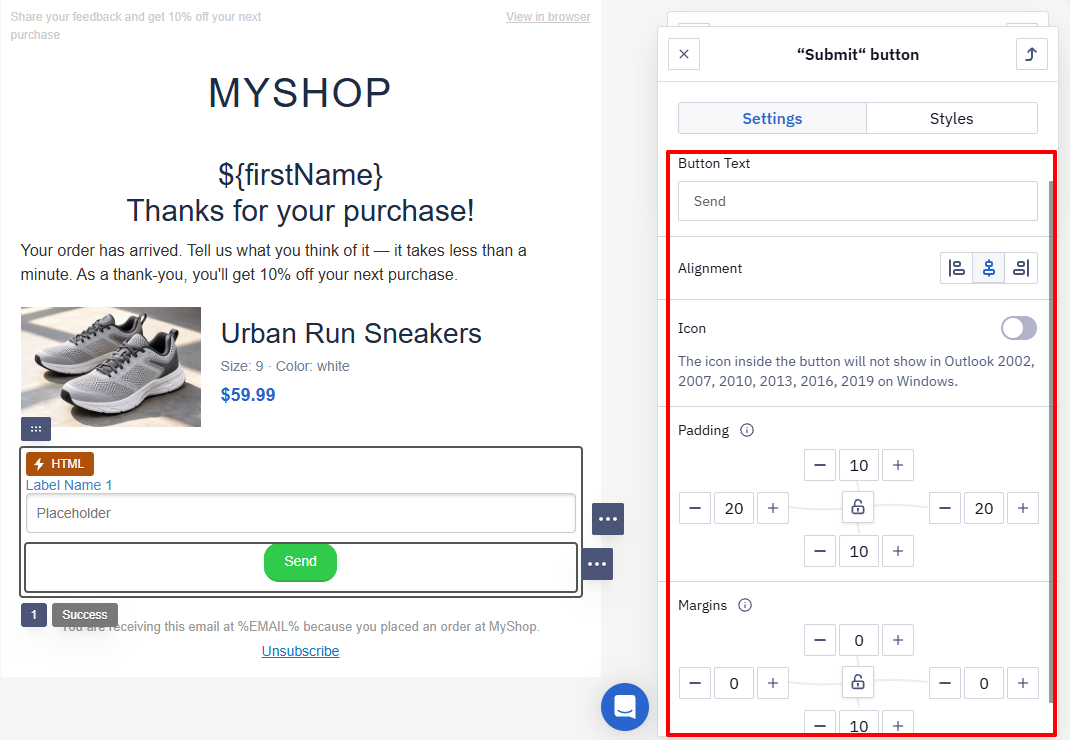Toggle the padding lock icon
Viewport: 1070px width, 740px height.
pos(858,507)
